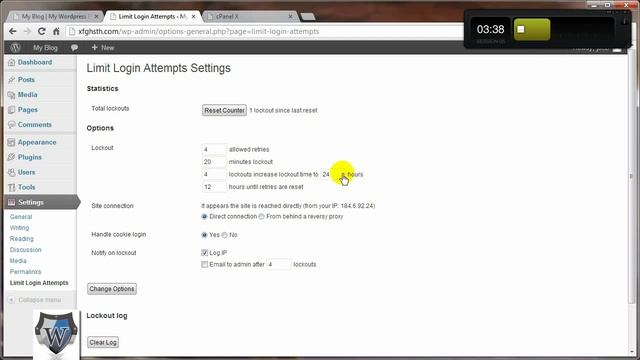Click the Plugins sidebar icon
The width and height of the screenshot is (640, 360).
11,157
